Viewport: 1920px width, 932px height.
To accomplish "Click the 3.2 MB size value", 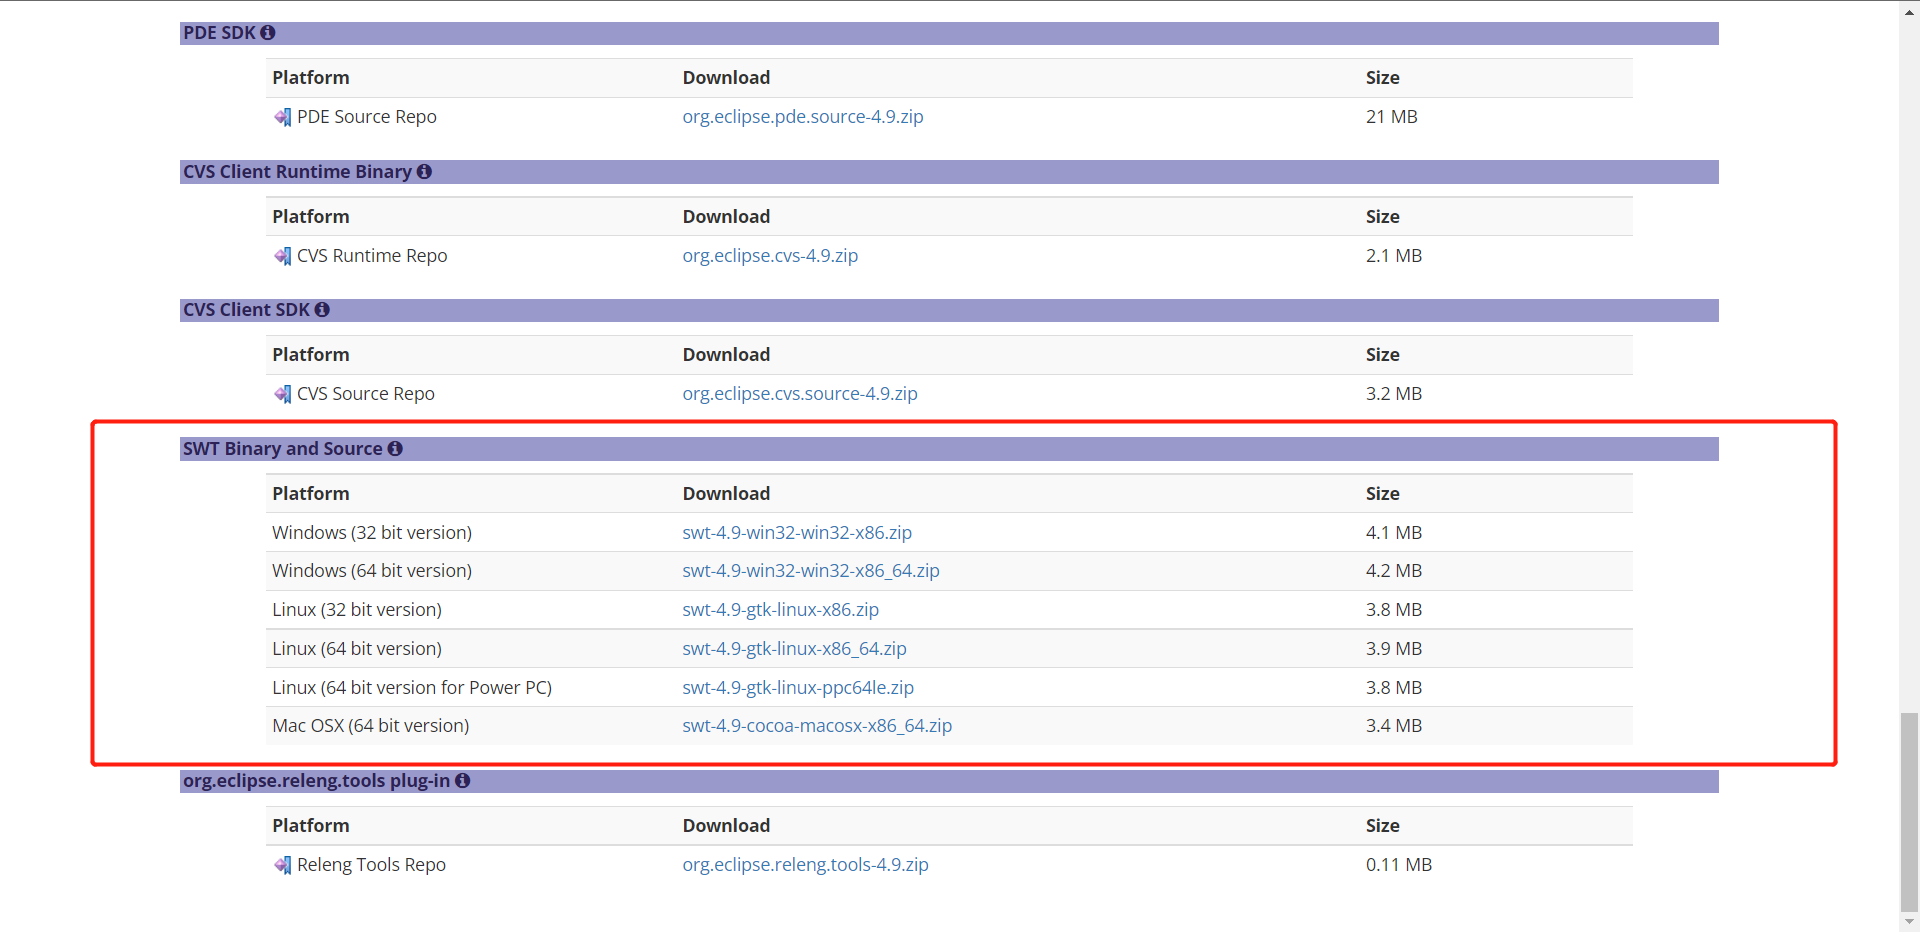I will pyautogui.click(x=1394, y=394).
